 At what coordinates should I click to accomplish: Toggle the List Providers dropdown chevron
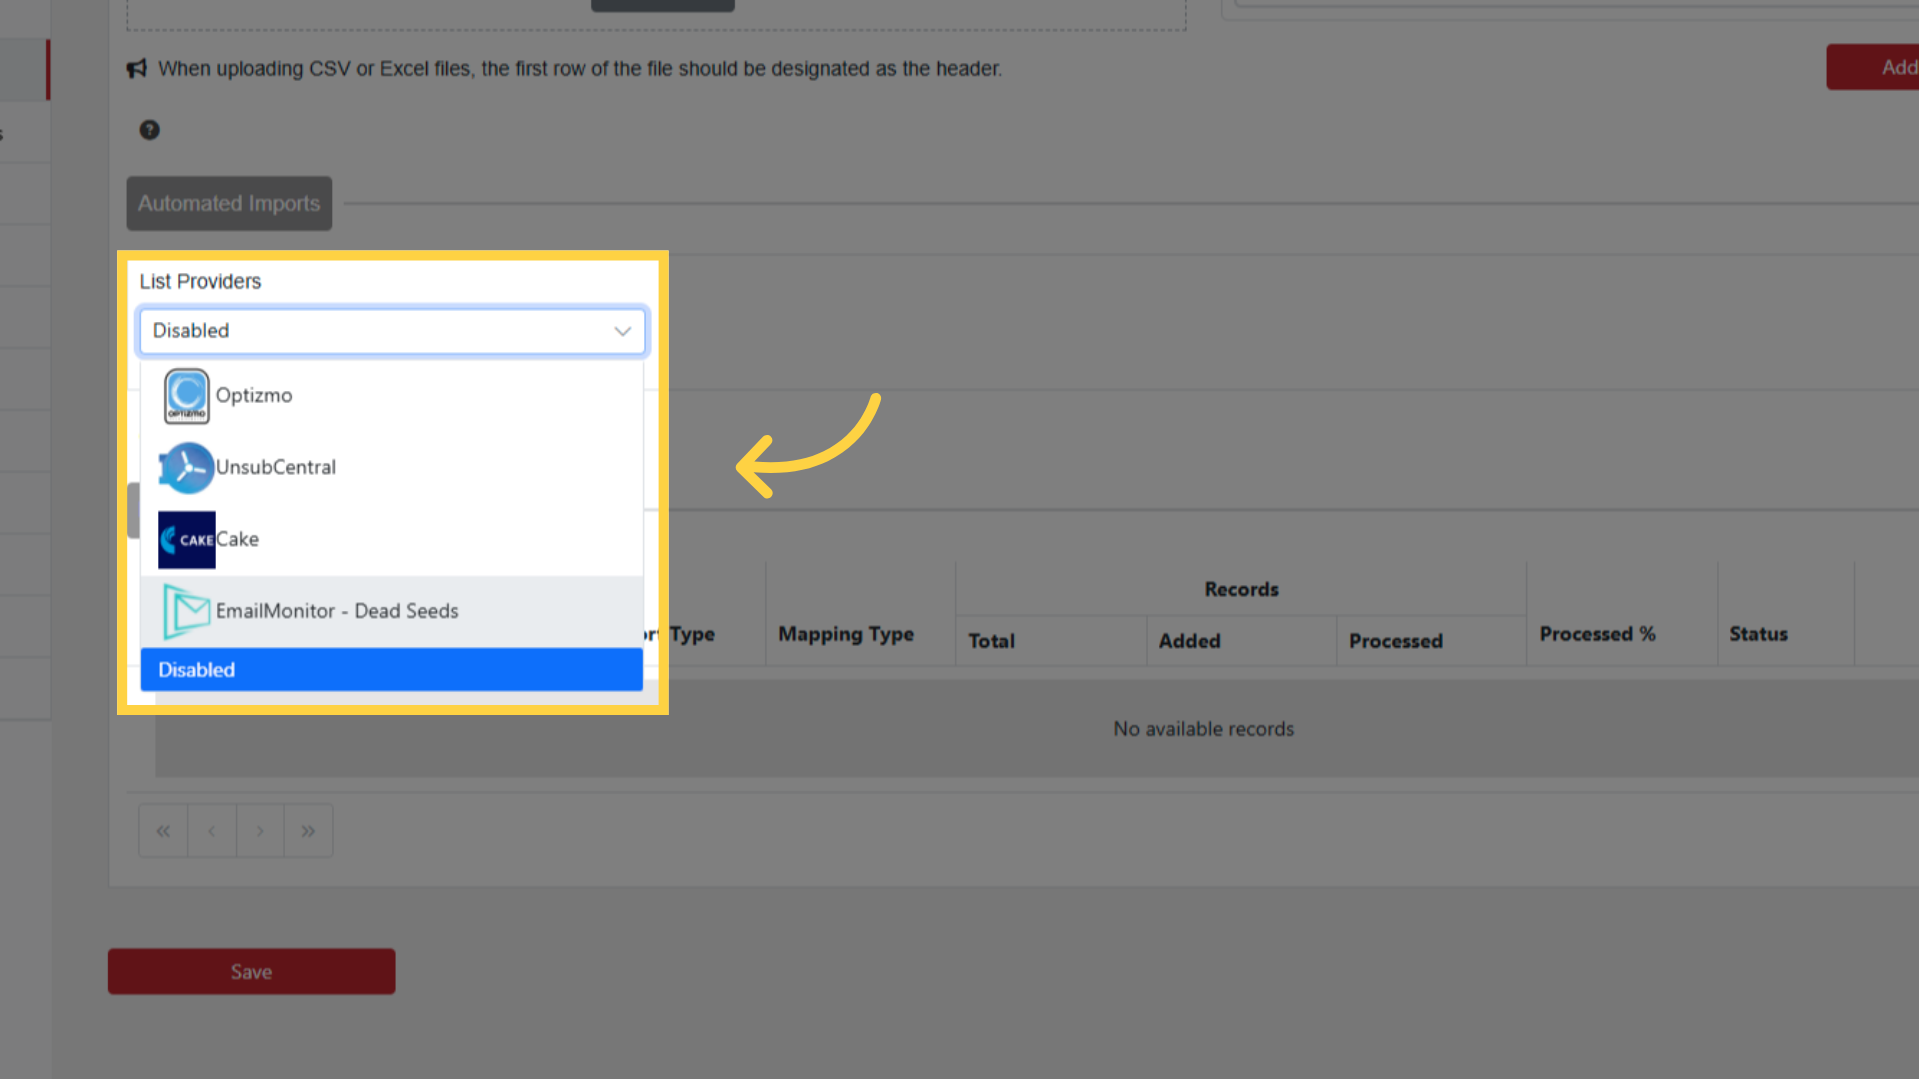[622, 331]
